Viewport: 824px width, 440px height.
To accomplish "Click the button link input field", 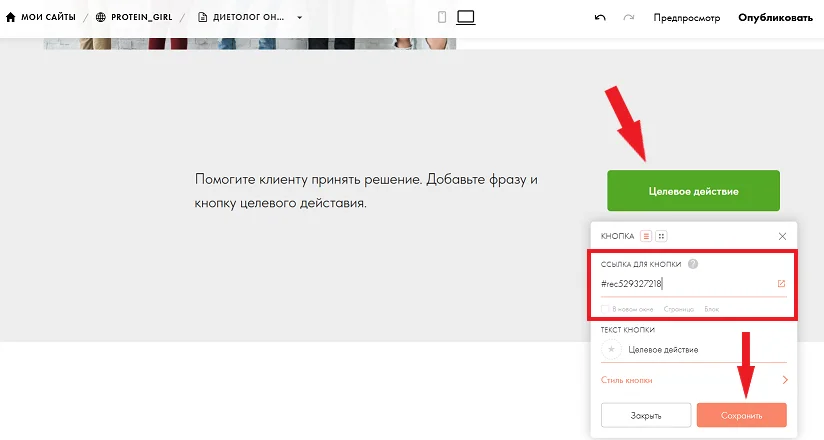I will point(687,284).
